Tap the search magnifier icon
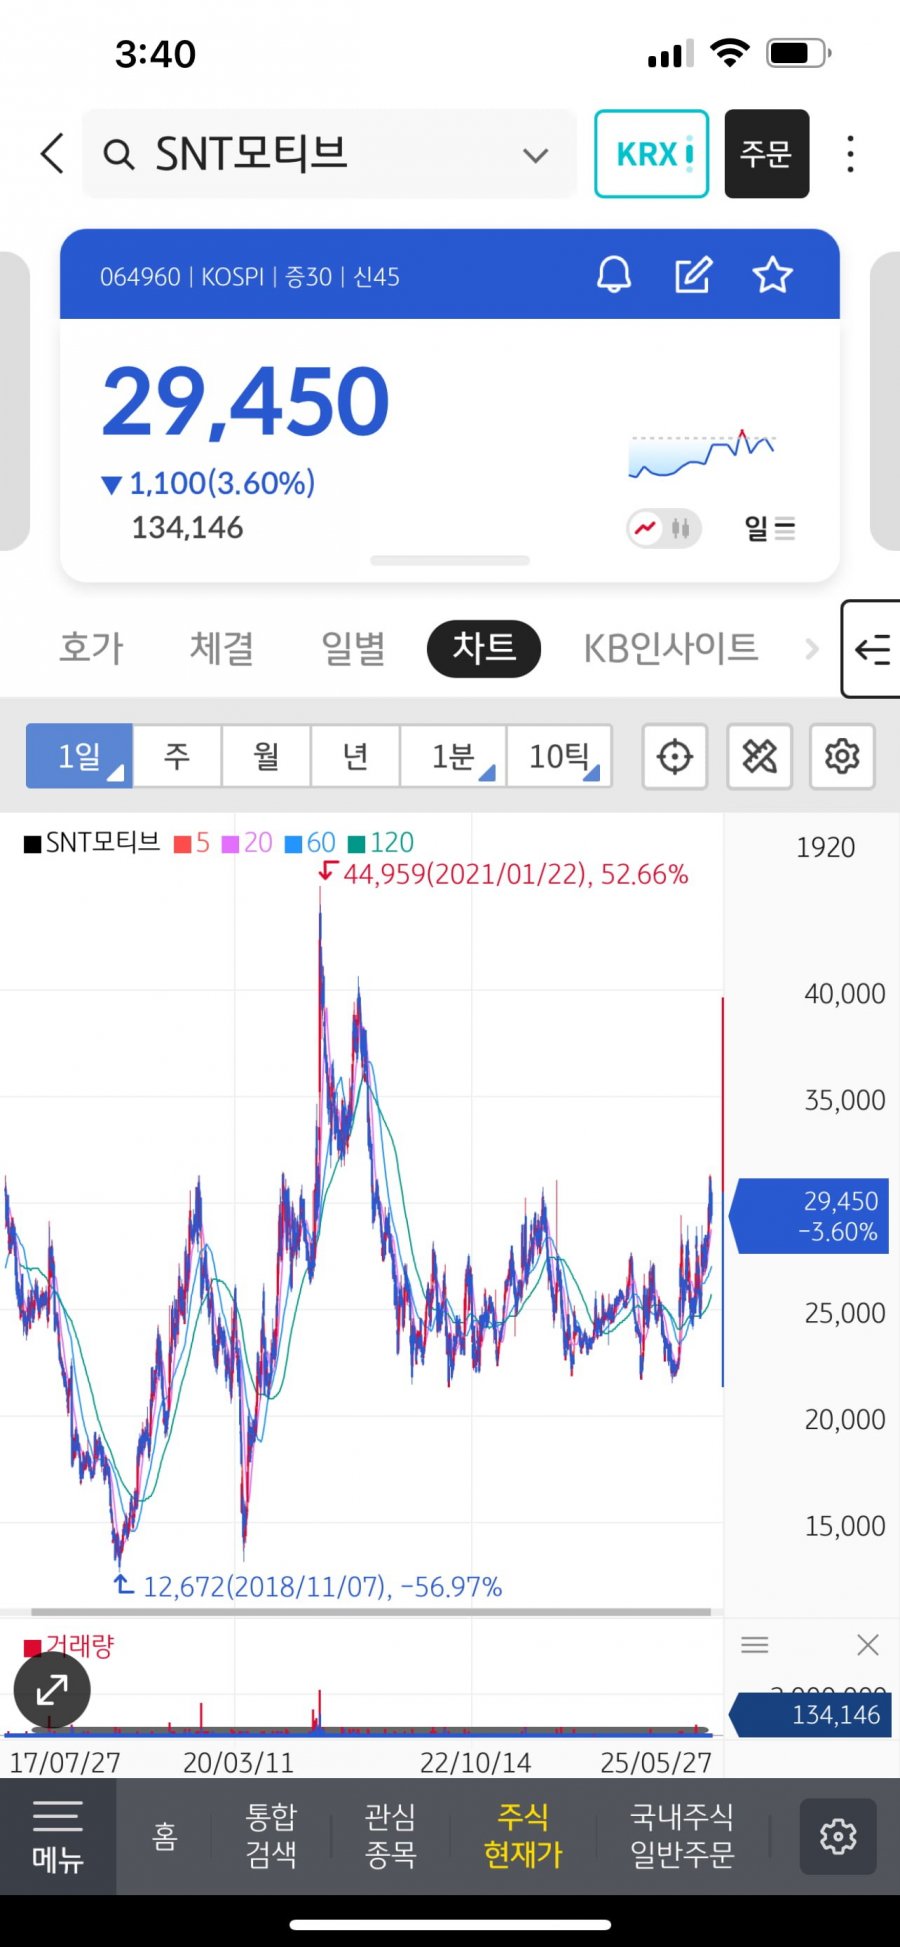900x1947 pixels. tap(118, 155)
